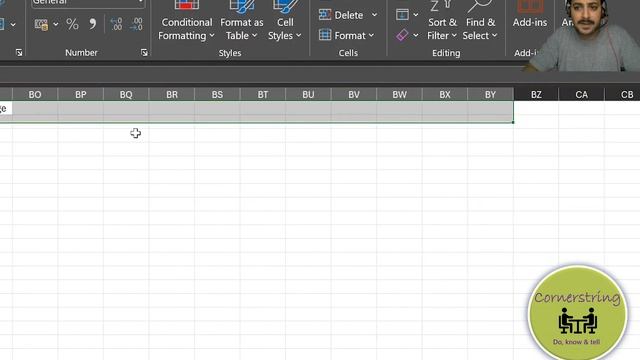640x360 pixels.
Task: Select column BZ header
Action: (x=536, y=95)
